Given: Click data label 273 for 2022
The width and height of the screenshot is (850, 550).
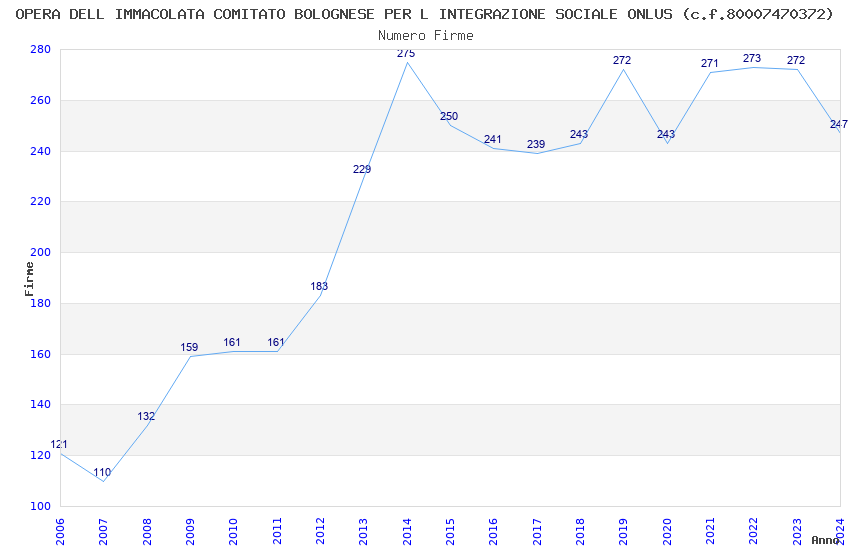Looking at the screenshot, I should (x=752, y=59).
